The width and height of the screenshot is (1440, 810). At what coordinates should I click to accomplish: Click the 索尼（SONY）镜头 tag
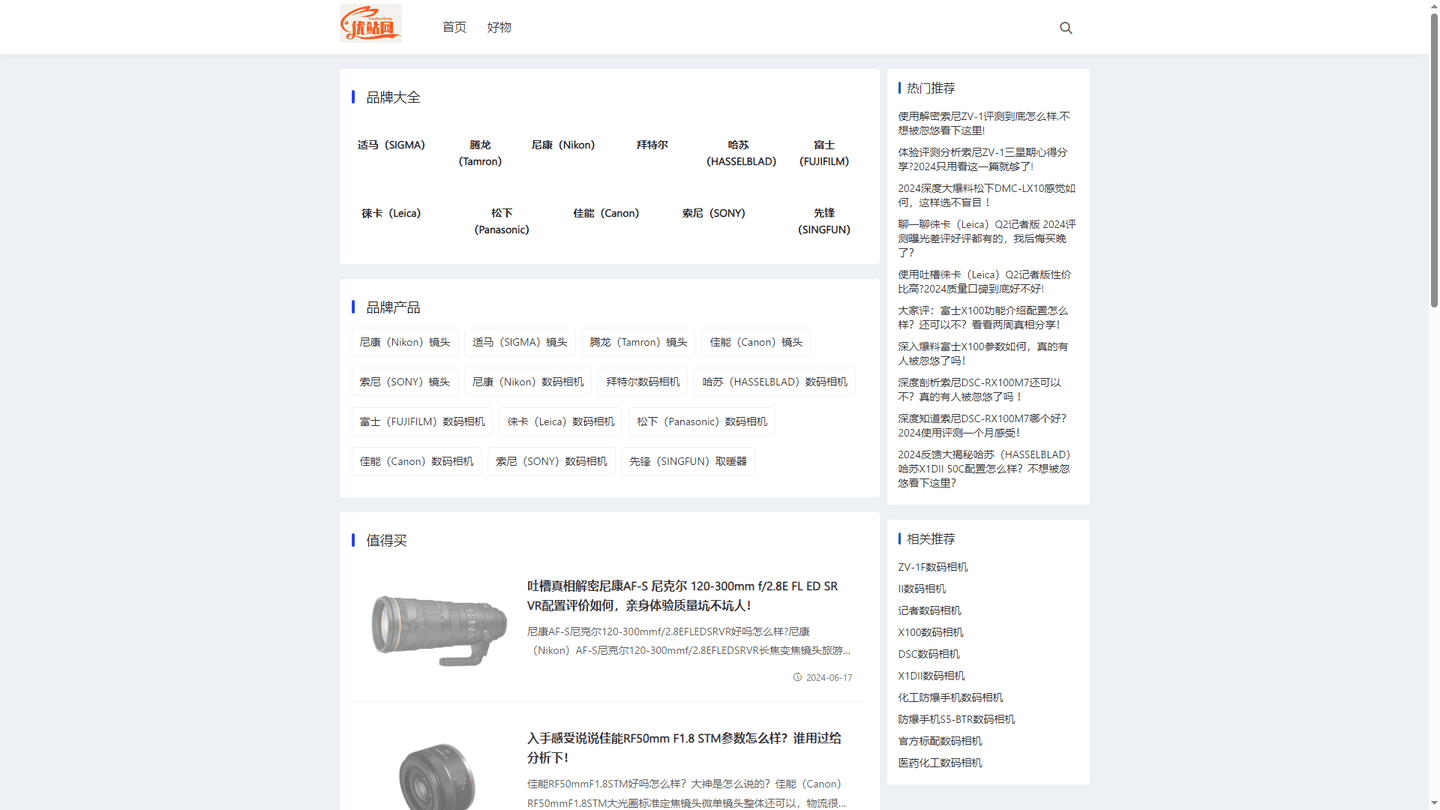(x=405, y=382)
